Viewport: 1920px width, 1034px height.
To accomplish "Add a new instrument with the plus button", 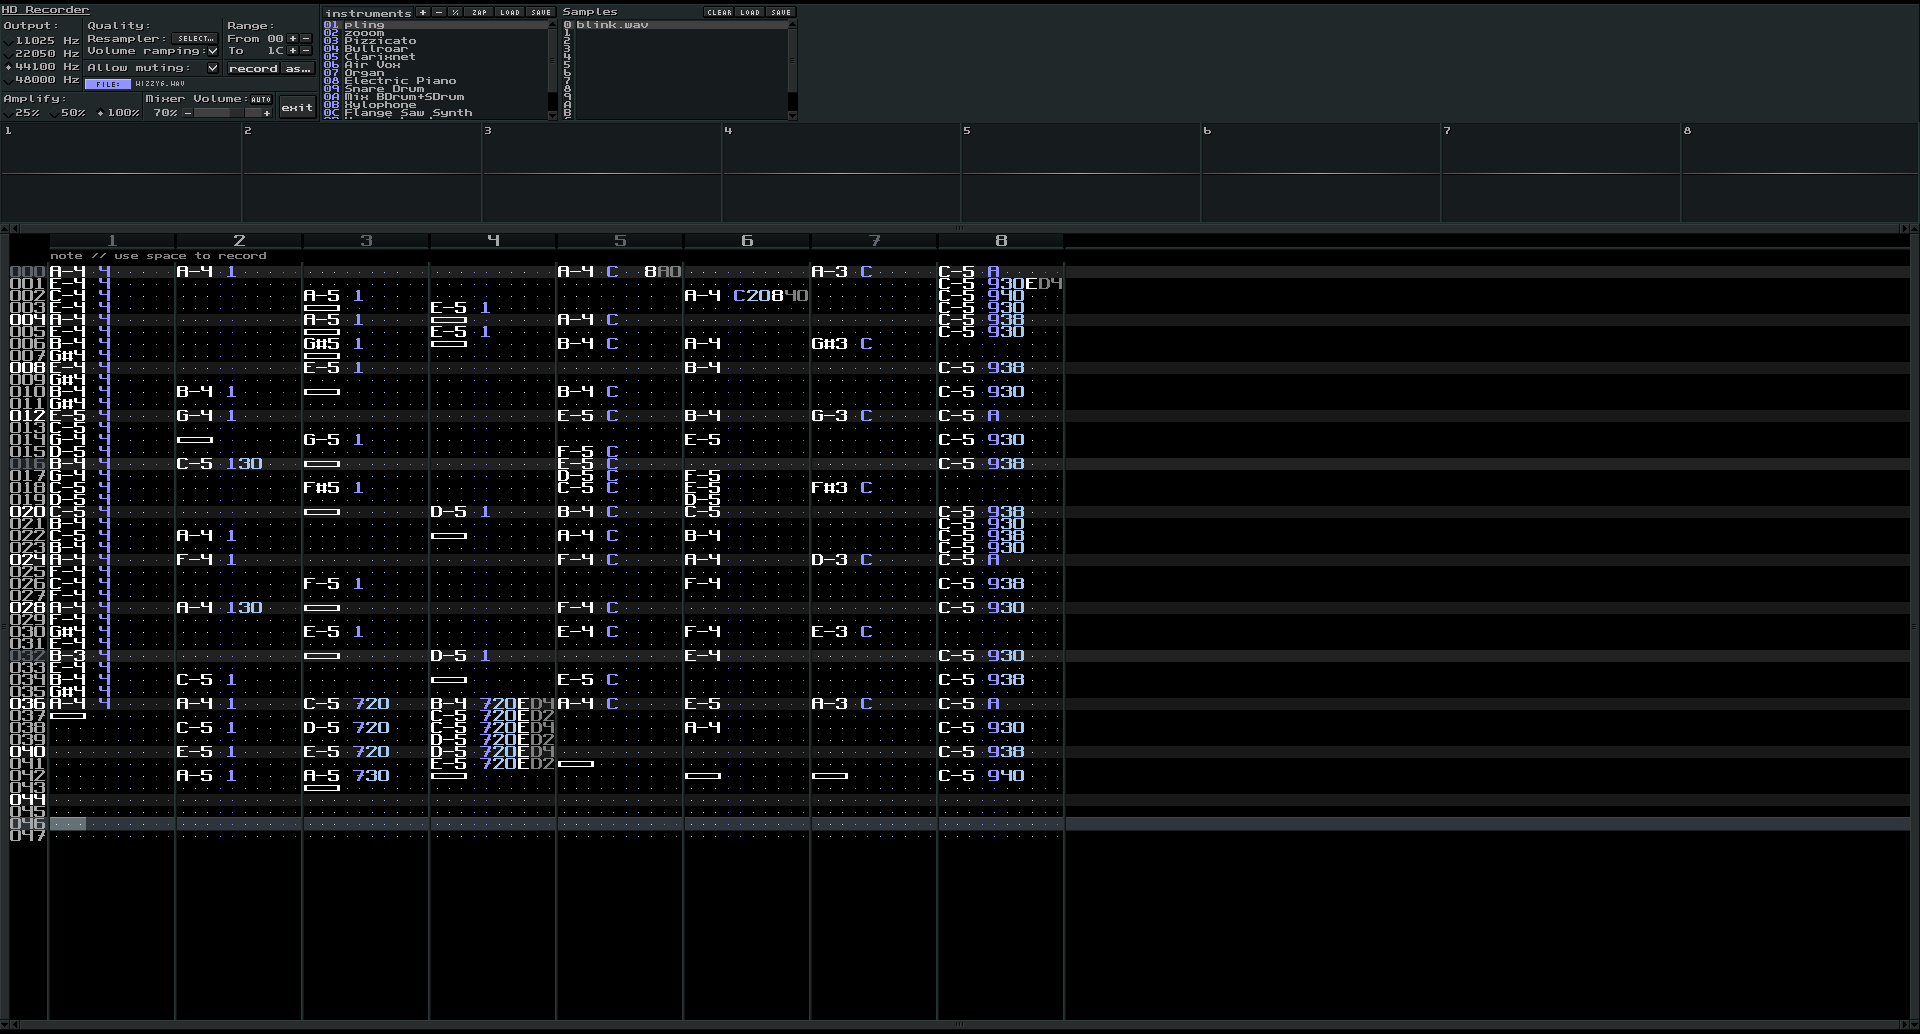I will point(423,12).
